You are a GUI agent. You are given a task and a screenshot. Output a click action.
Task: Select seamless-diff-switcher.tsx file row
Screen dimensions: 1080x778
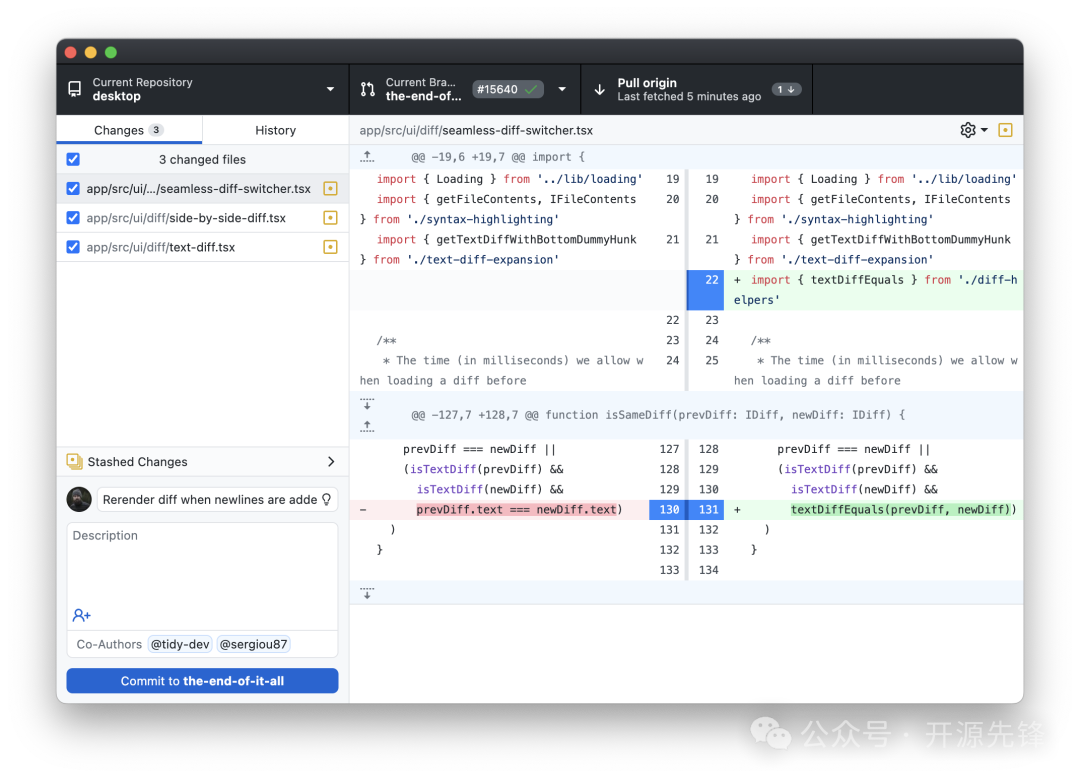(x=202, y=189)
